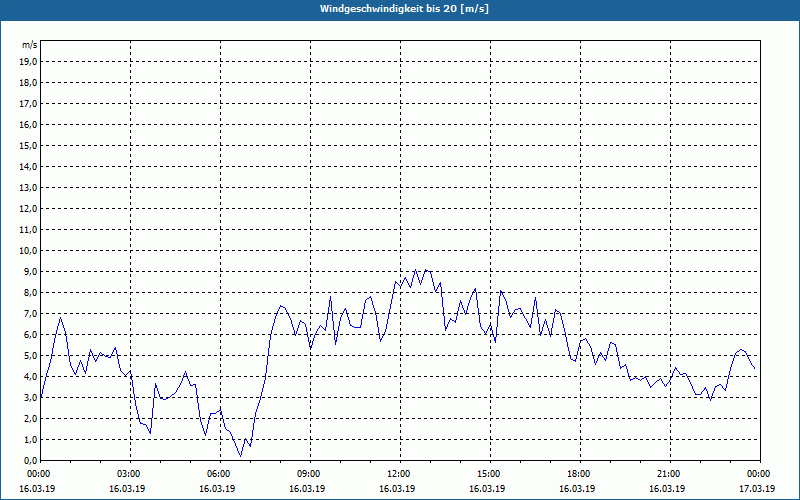Click the 06:00 time axis label

pyautogui.click(x=218, y=474)
